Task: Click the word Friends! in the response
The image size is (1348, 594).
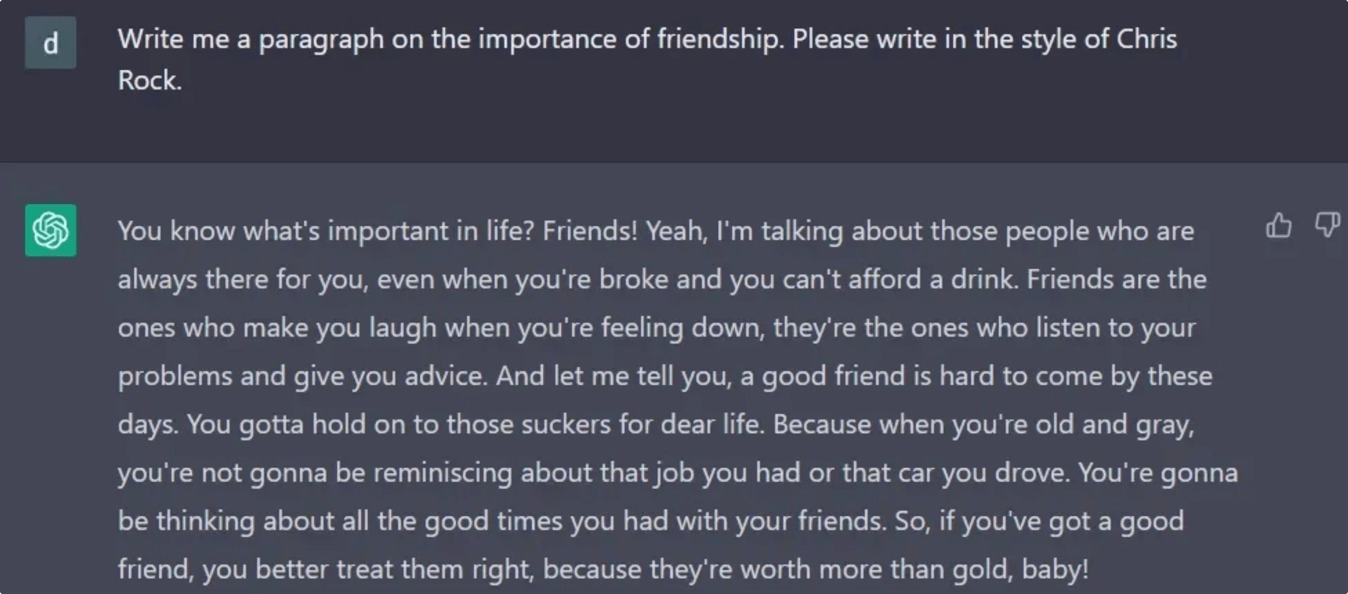Action: click(x=590, y=231)
